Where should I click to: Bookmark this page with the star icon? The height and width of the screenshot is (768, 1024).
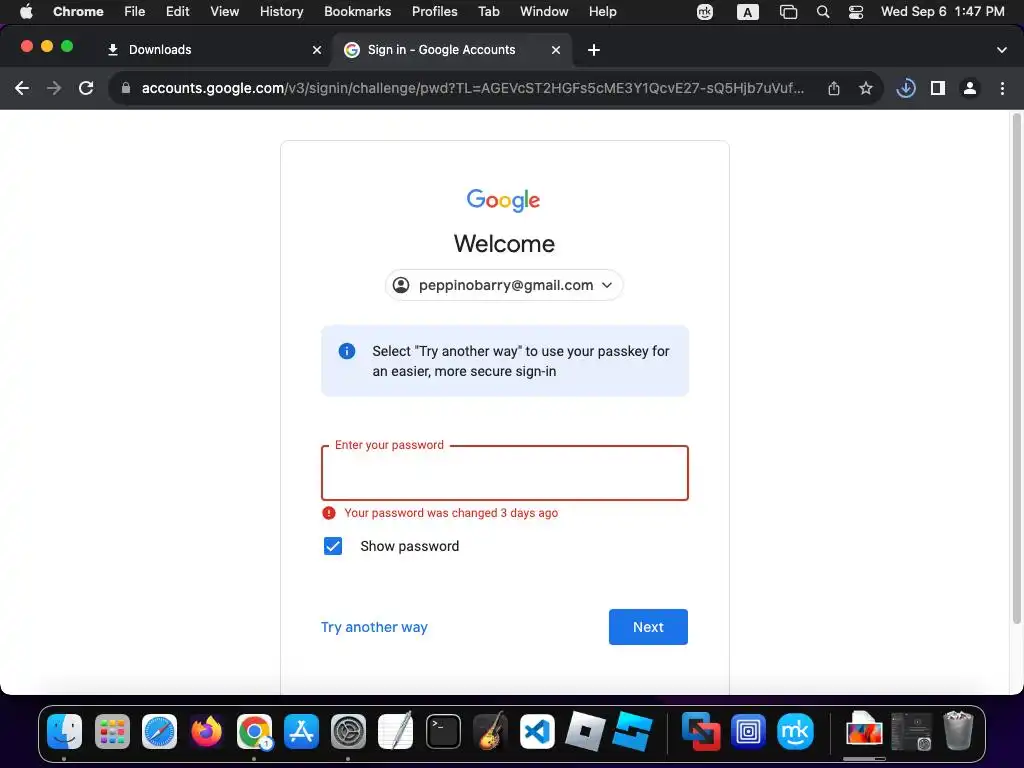coord(866,88)
